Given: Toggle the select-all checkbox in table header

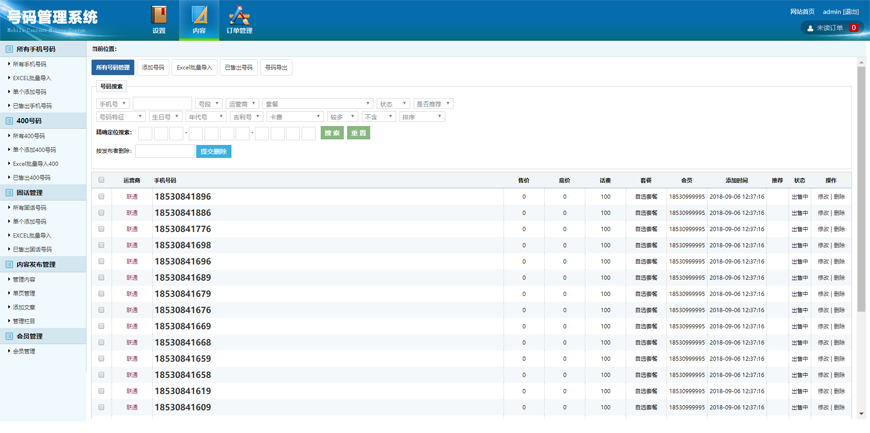Looking at the screenshot, I should pyautogui.click(x=101, y=180).
